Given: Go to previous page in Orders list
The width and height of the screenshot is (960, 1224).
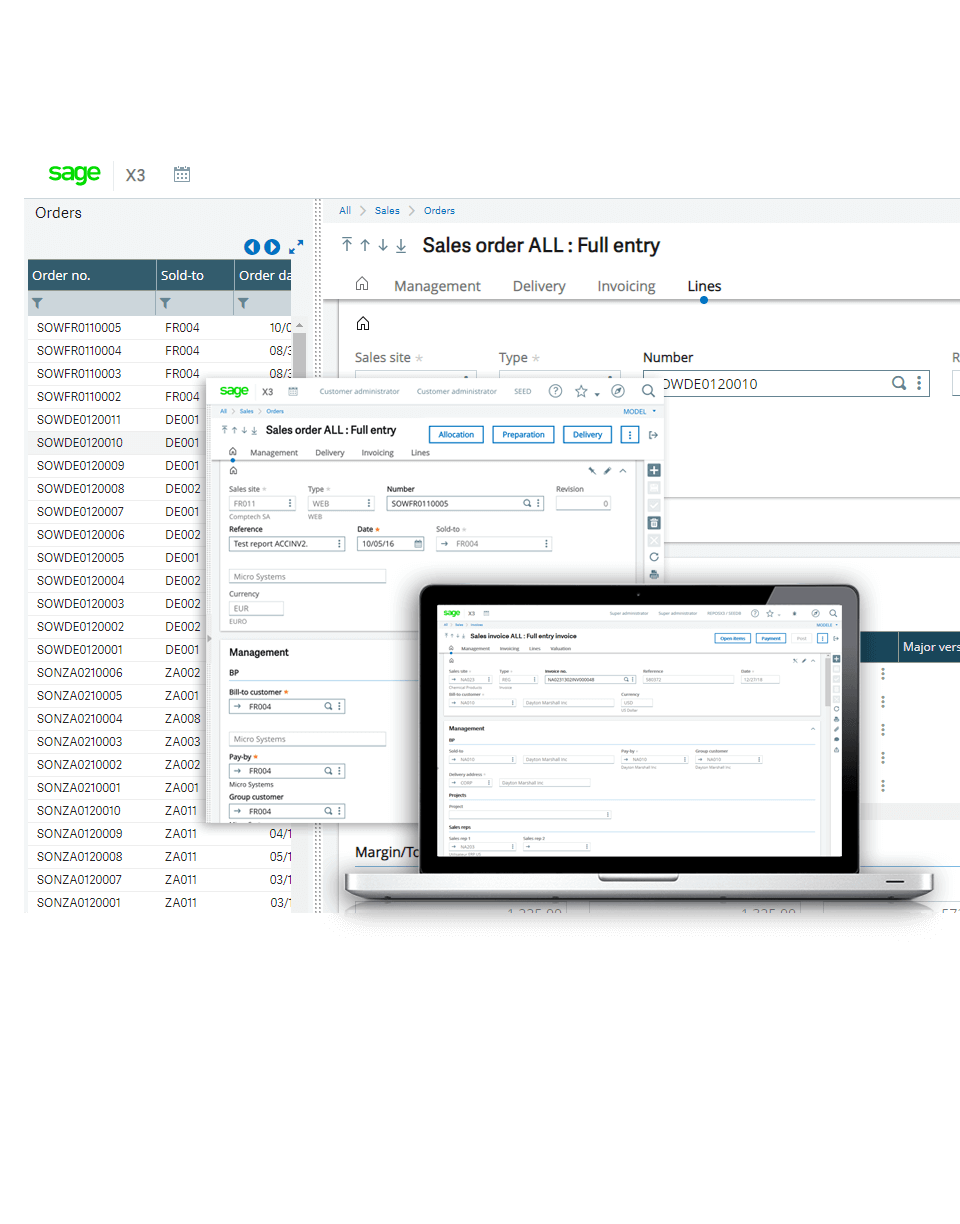Looking at the screenshot, I should (x=252, y=247).
